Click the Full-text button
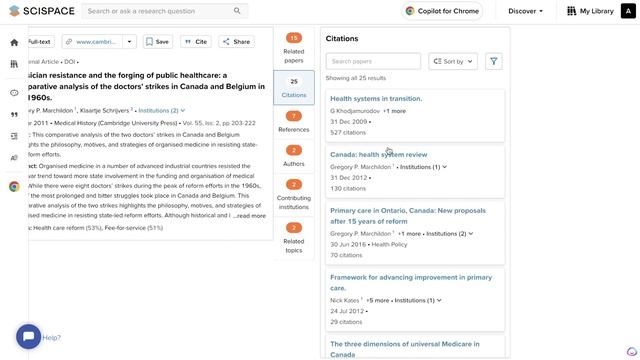This screenshot has height=360, width=640. pos(40,42)
